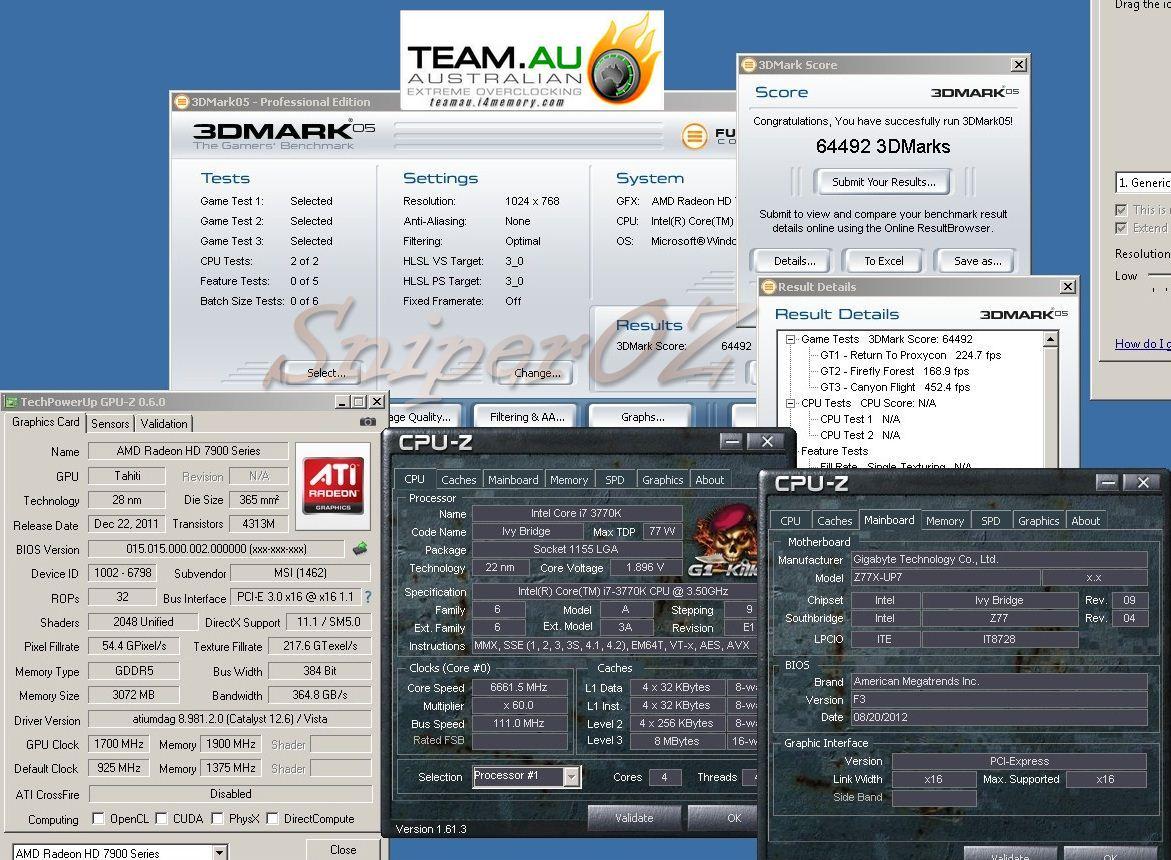Click the GPU Clock 1700 MHz field

pos(118,744)
